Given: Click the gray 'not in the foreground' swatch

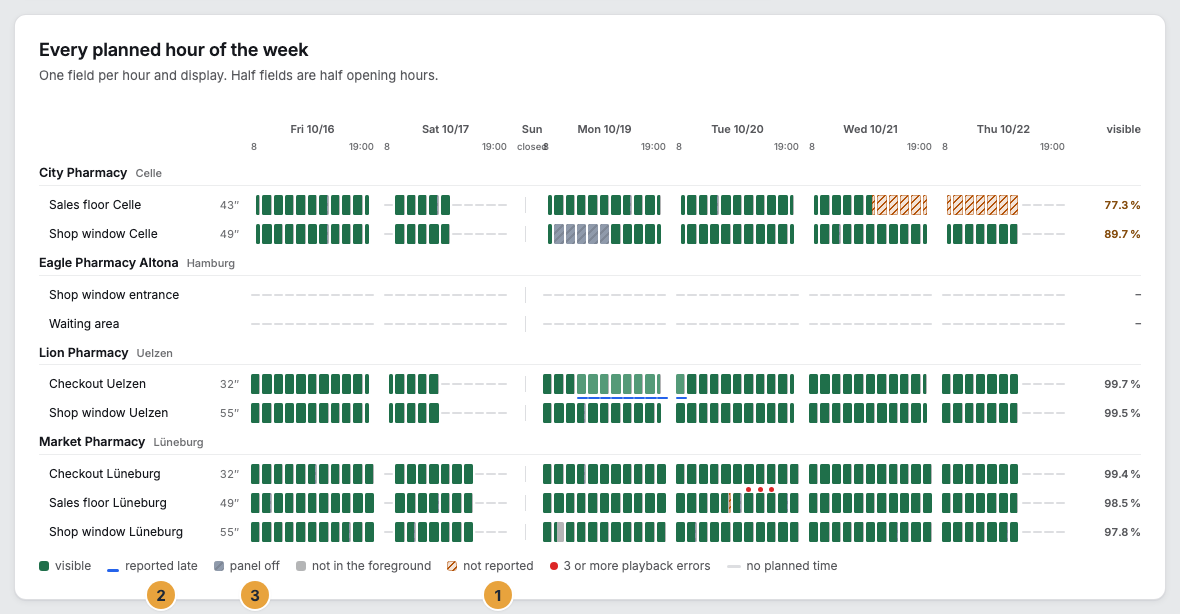Looking at the screenshot, I should tap(301, 566).
